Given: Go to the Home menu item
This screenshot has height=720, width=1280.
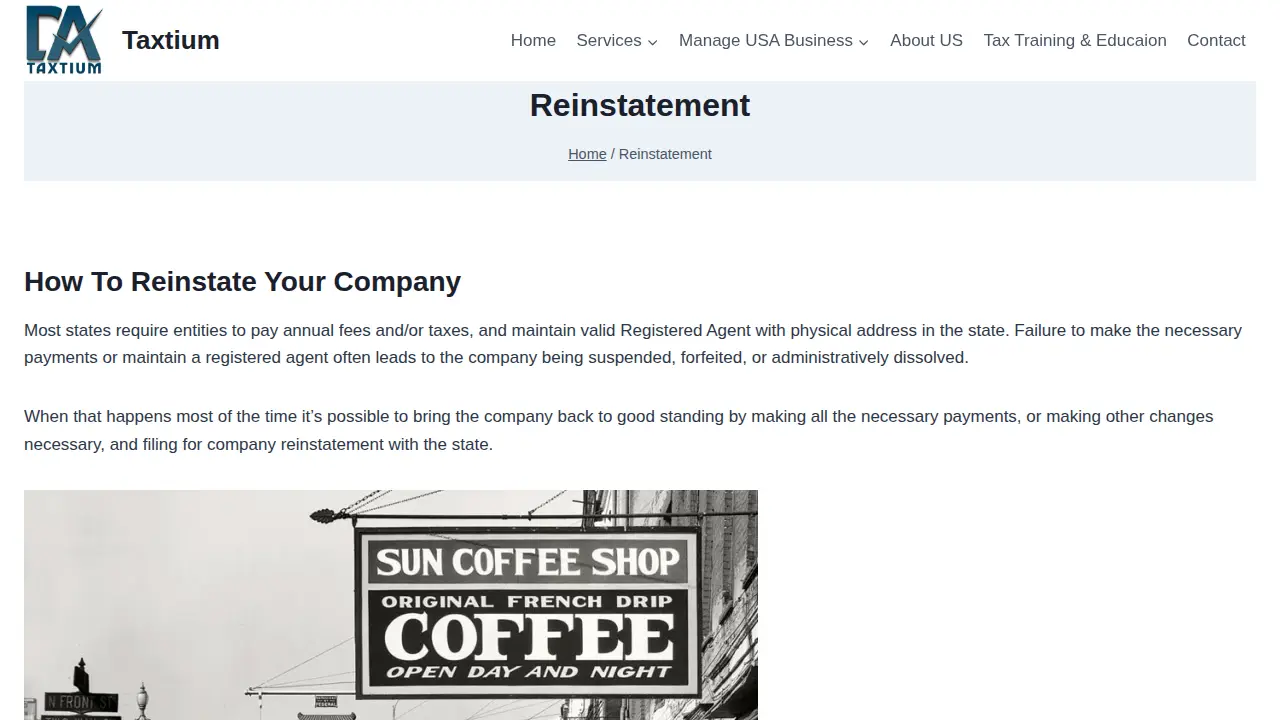Looking at the screenshot, I should click(x=533, y=40).
